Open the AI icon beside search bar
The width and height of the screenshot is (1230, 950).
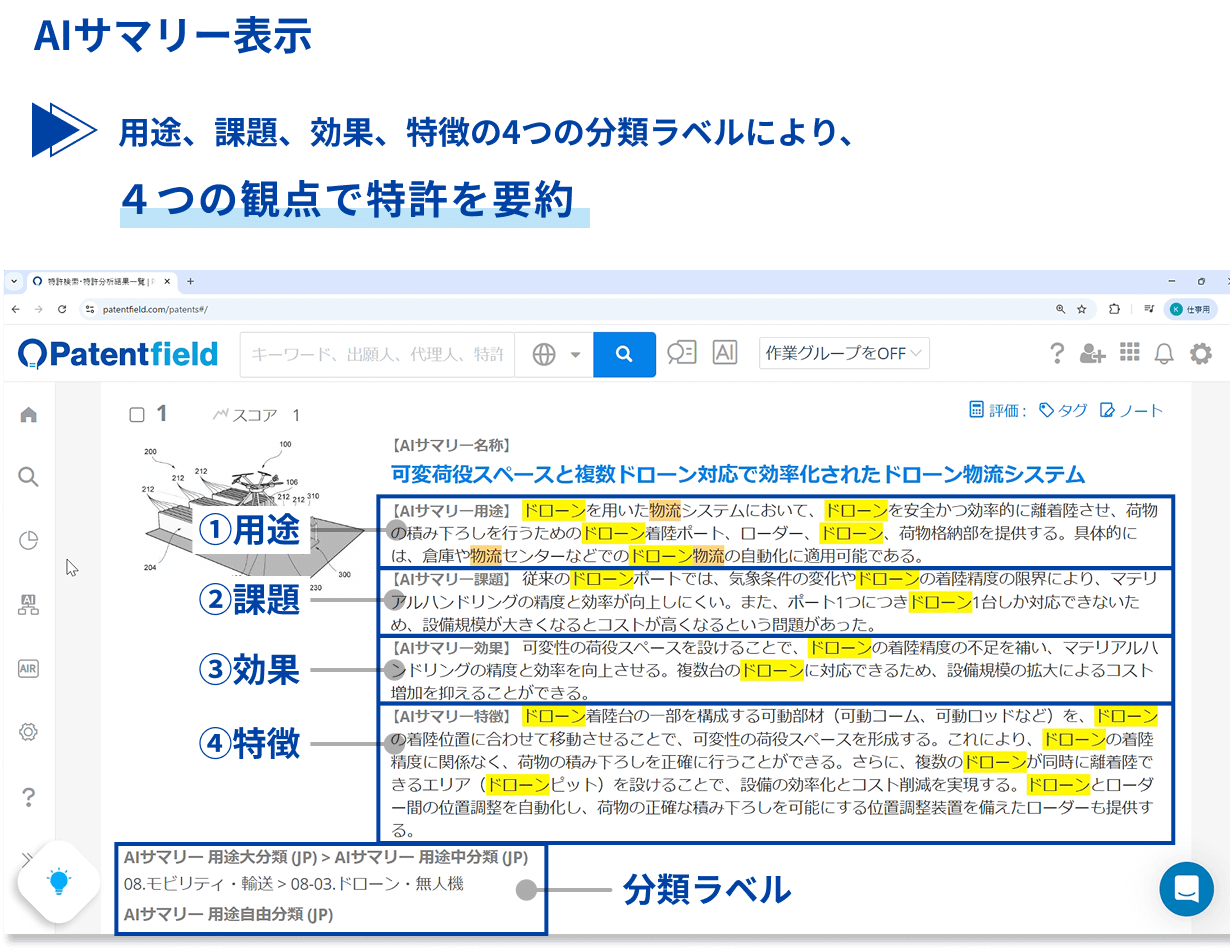pos(724,353)
